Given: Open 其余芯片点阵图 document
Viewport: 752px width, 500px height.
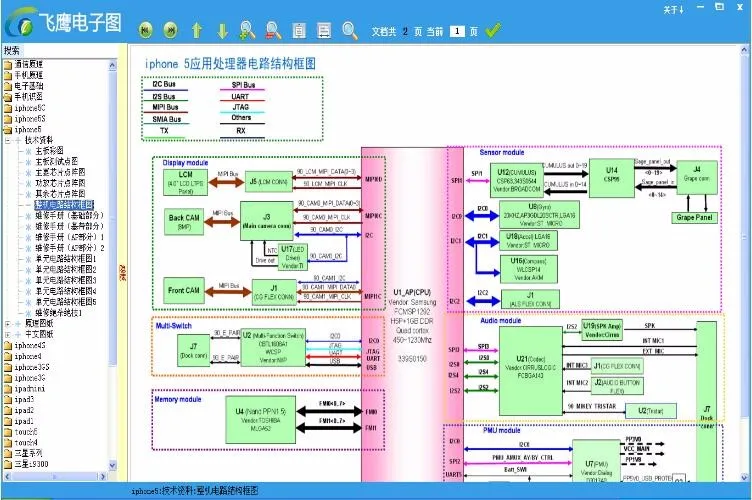Looking at the screenshot, I should click(60, 194).
